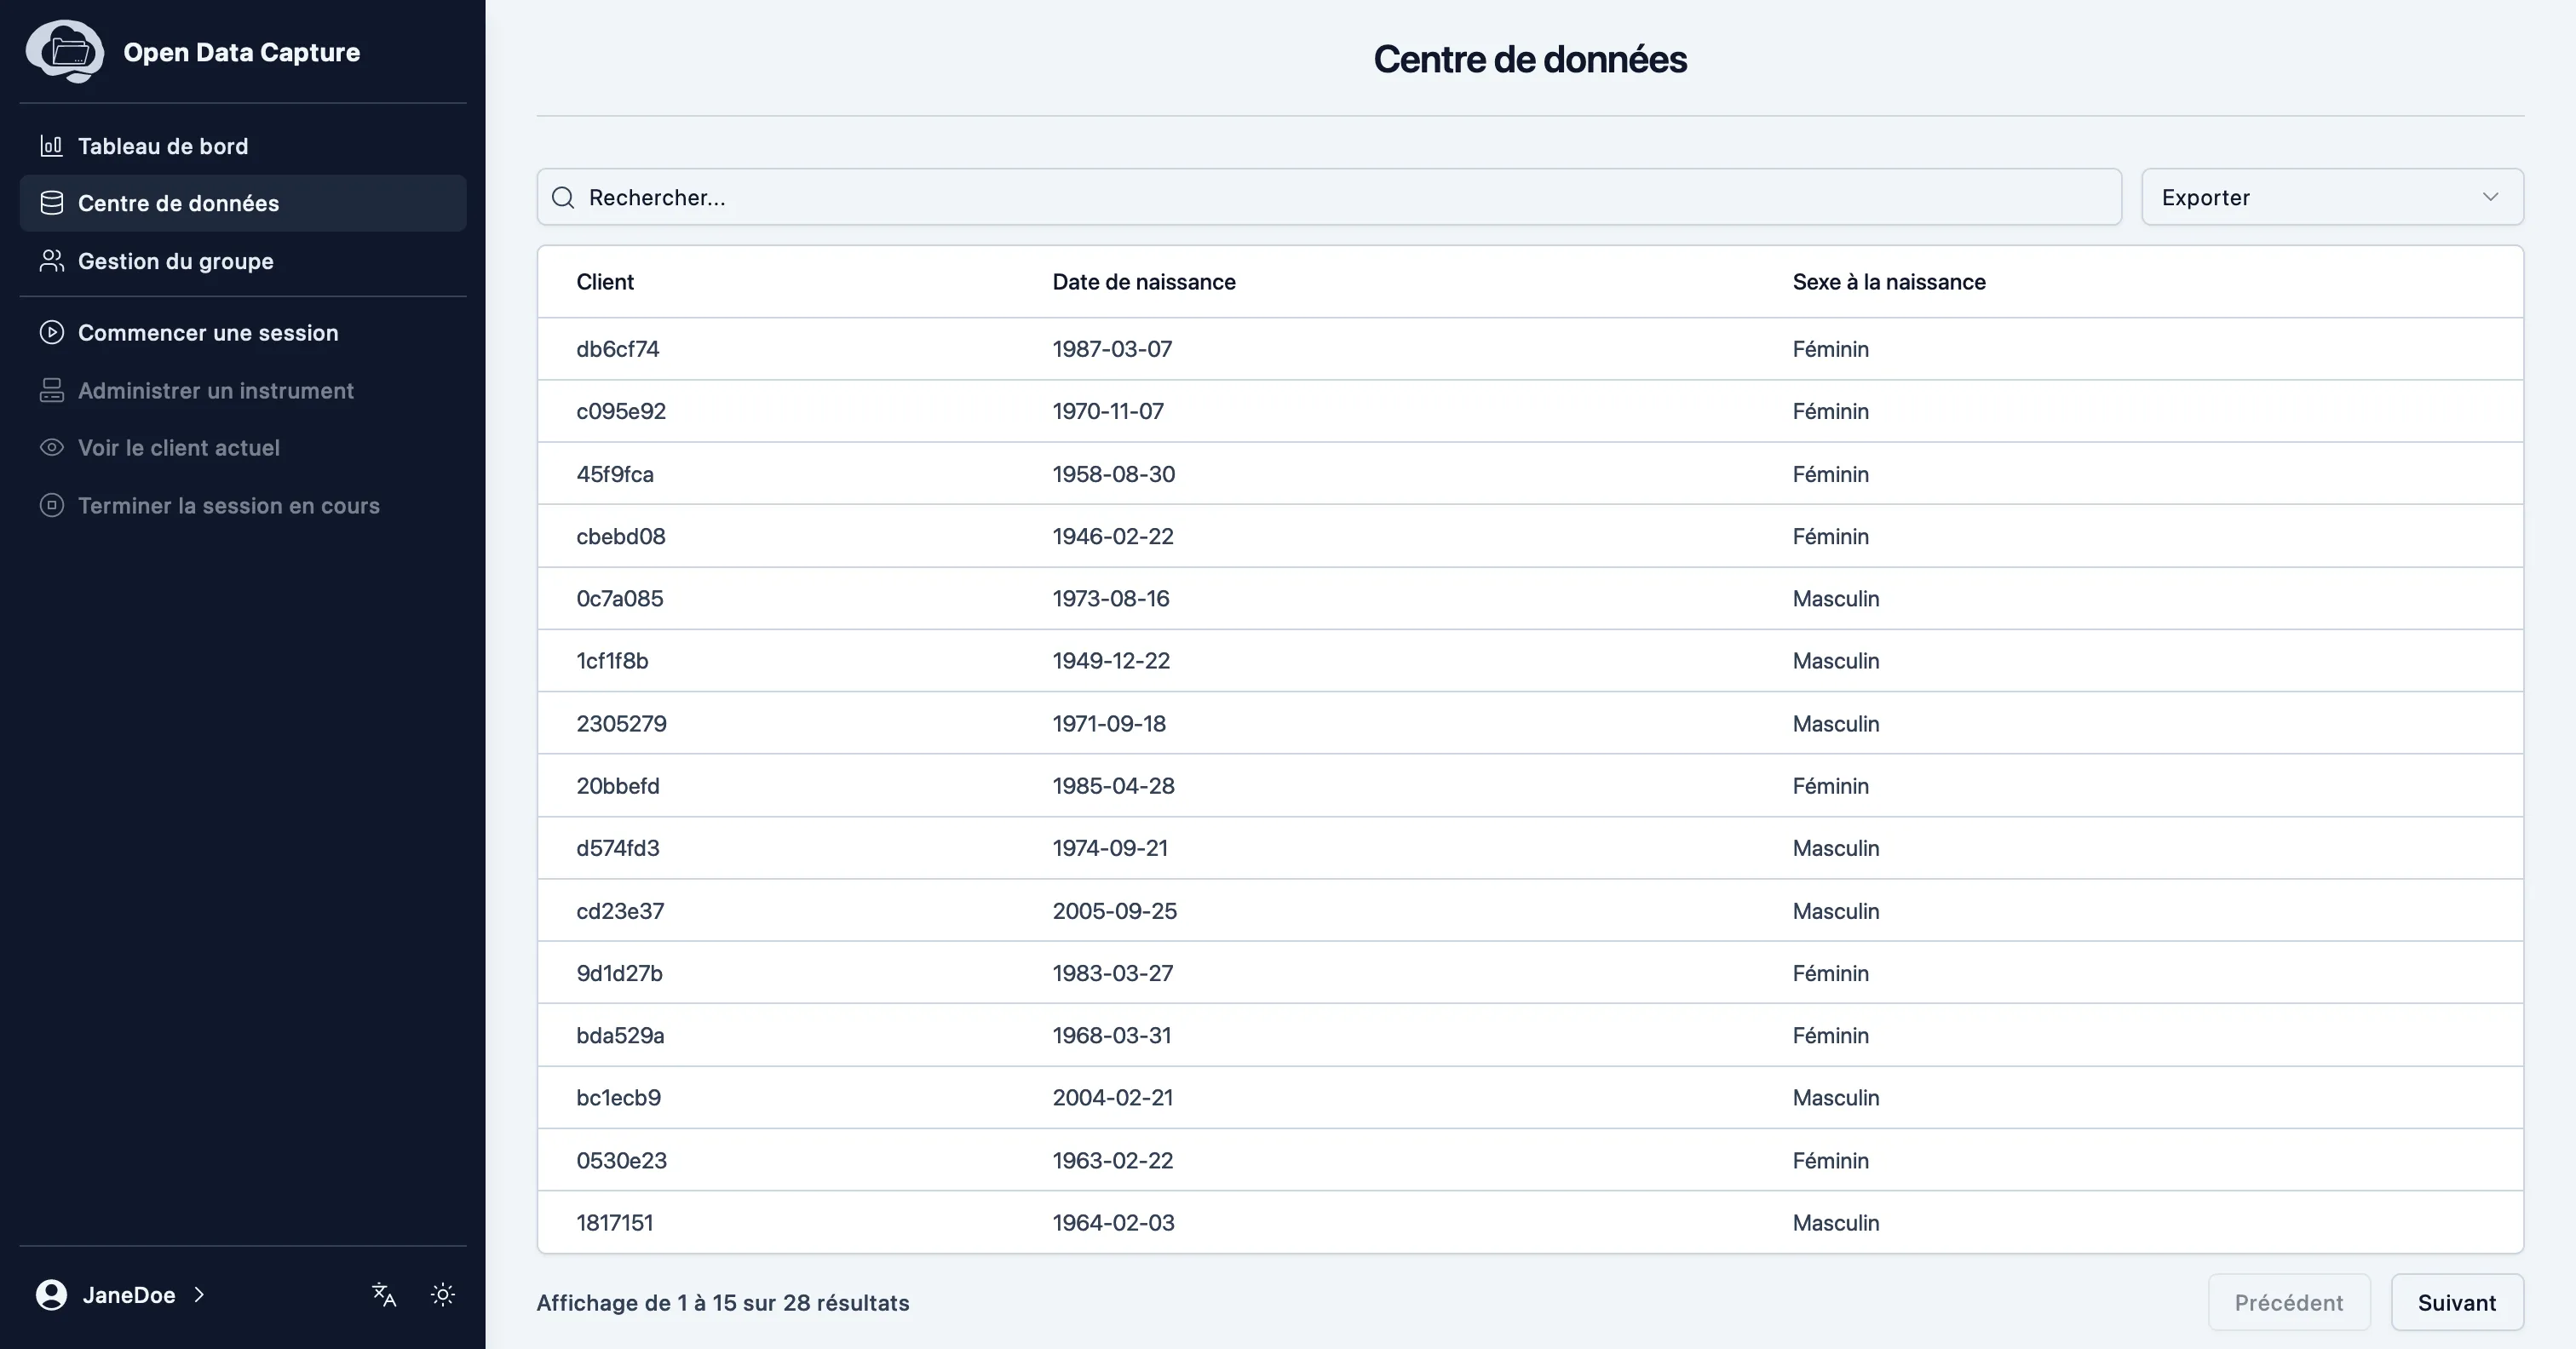The image size is (2576, 1349).
Task: Open client 1cf1f8b row
Action: click(x=1530, y=661)
